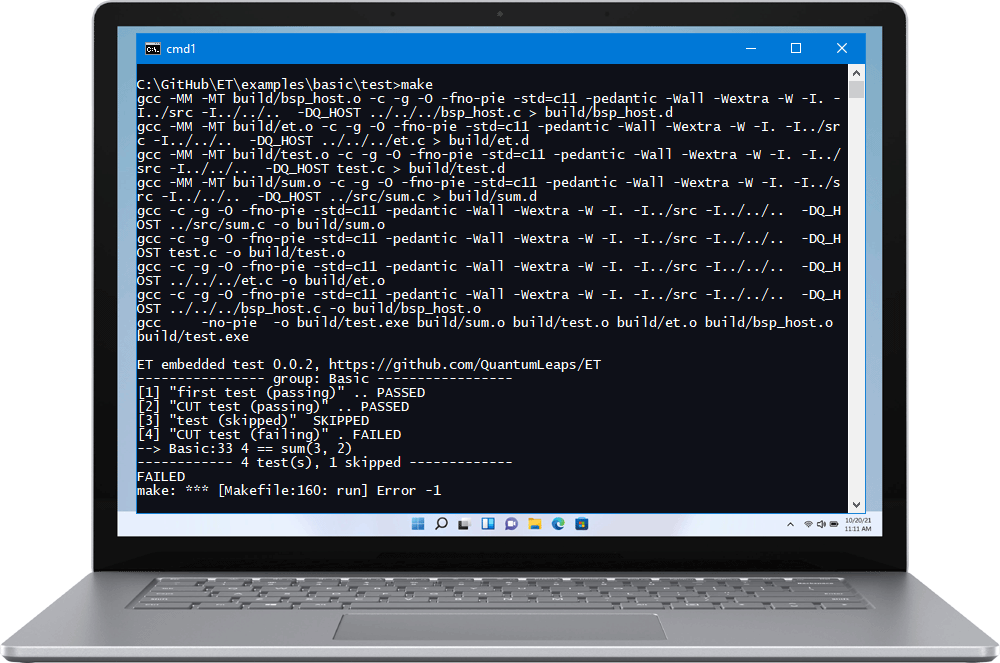Open File Explorer from taskbar

tap(535, 524)
